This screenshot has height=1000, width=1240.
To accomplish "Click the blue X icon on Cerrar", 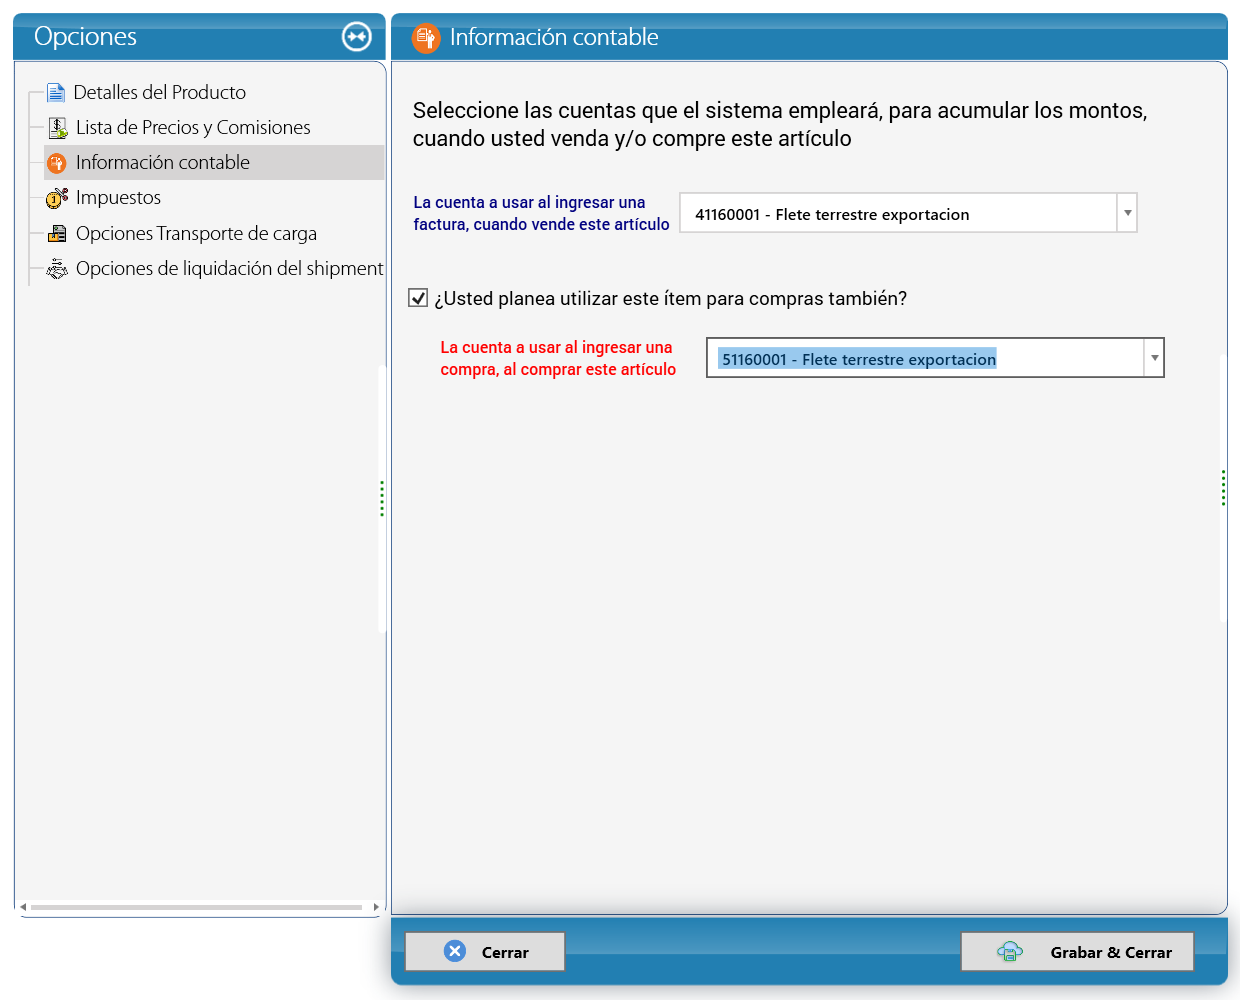I will (455, 951).
